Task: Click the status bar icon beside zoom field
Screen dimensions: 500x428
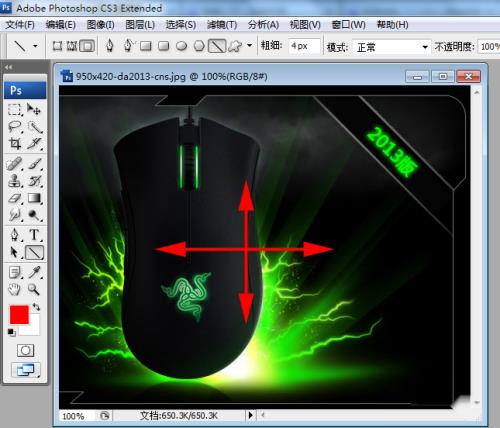Action: (x=104, y=415)
